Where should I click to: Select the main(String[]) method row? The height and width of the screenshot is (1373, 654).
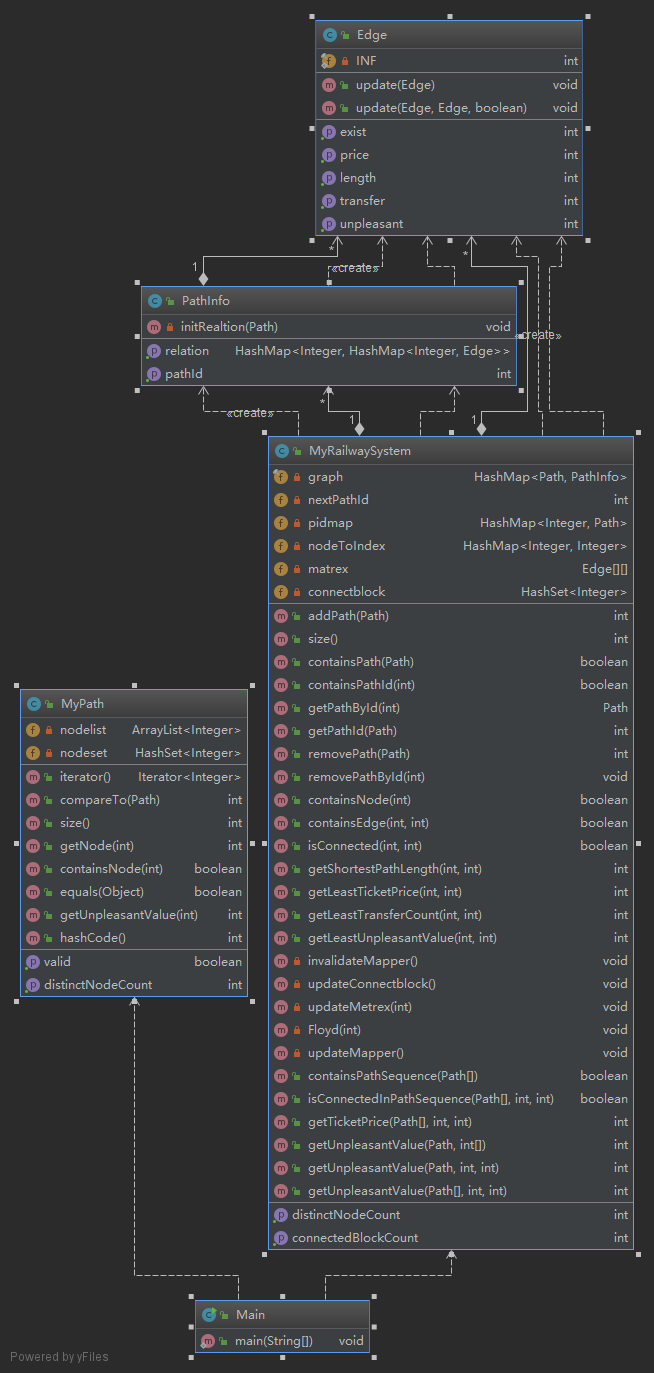click(283, 1341)
